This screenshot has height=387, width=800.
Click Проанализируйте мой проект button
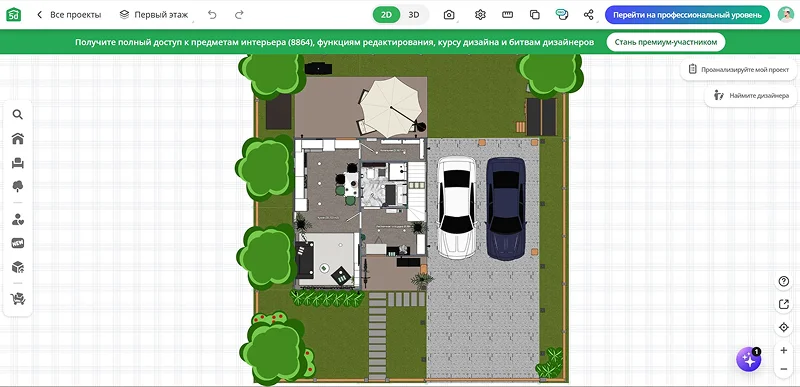click(x=739, y=69)
